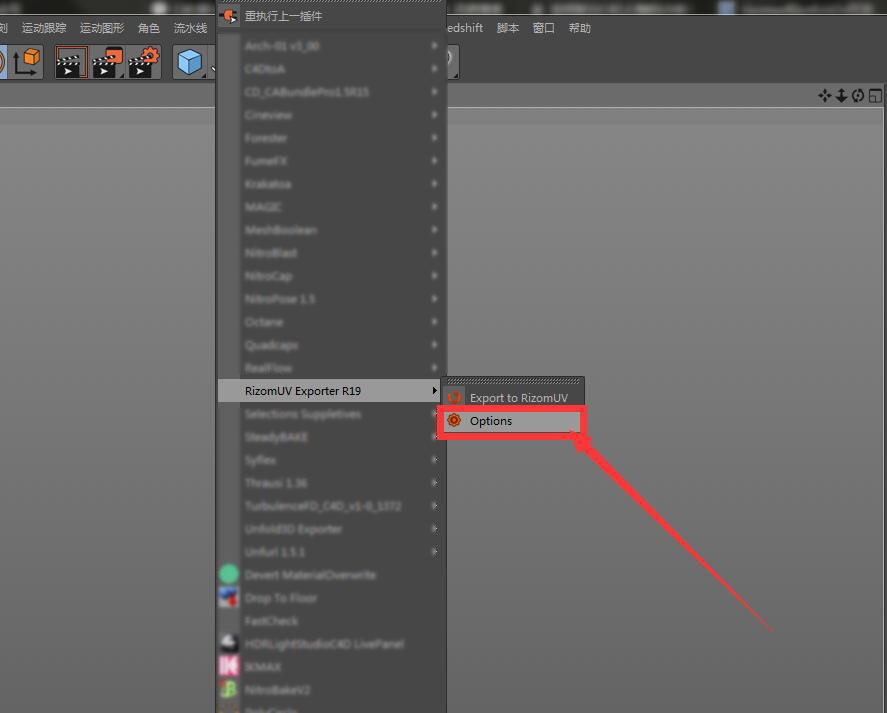The height and width of the screenshot is (713, 887).
Task: Click the pink IKMAX icon
Action: point(229,666)
